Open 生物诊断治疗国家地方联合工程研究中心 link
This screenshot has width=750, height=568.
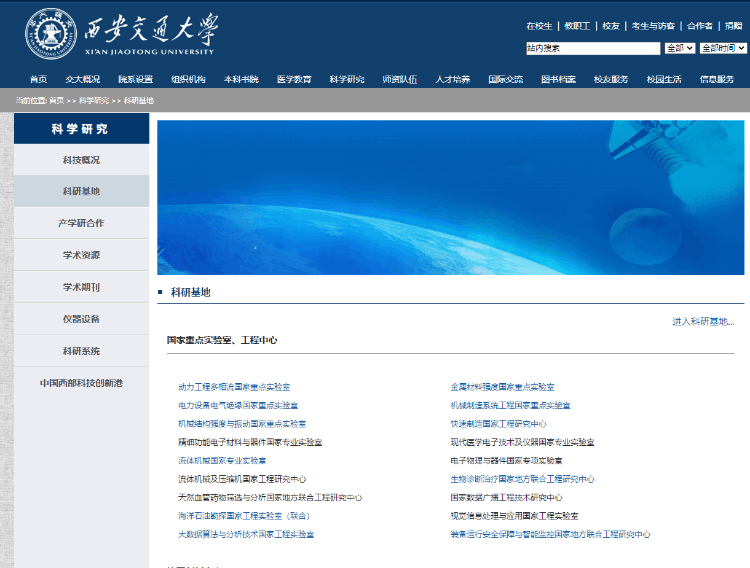[x=522, y=479]
